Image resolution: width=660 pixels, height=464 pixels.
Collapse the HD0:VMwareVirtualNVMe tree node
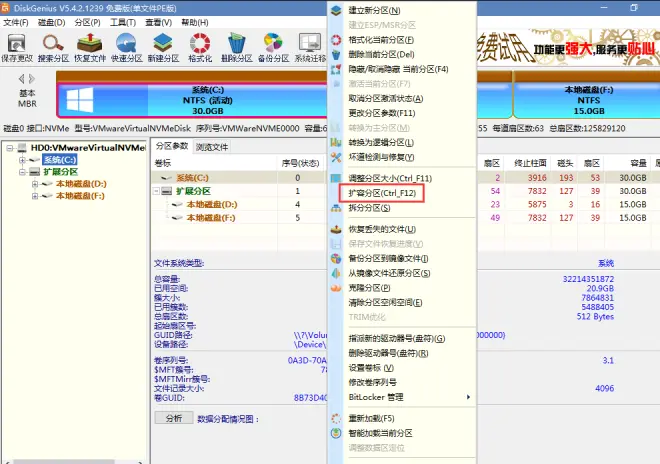(10, 148)
